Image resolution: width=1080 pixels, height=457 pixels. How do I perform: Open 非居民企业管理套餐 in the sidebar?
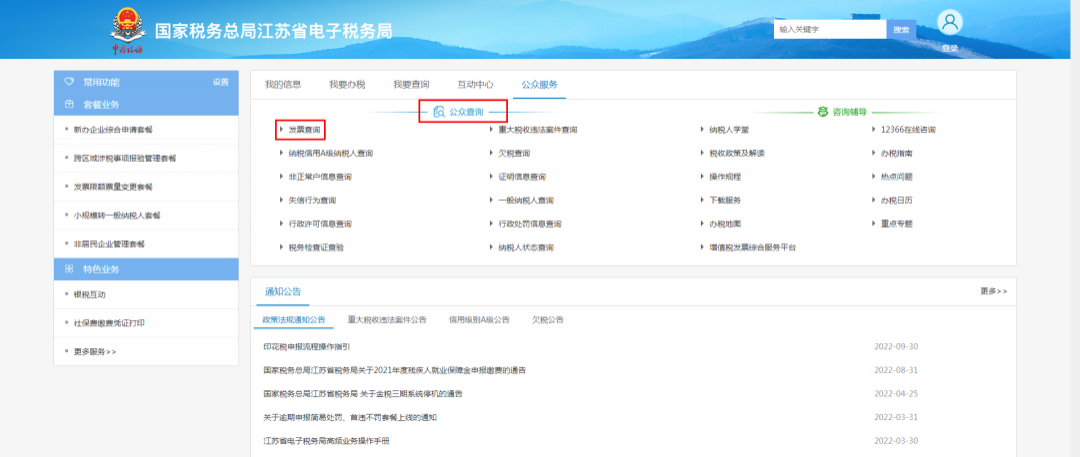pos(109,244)
